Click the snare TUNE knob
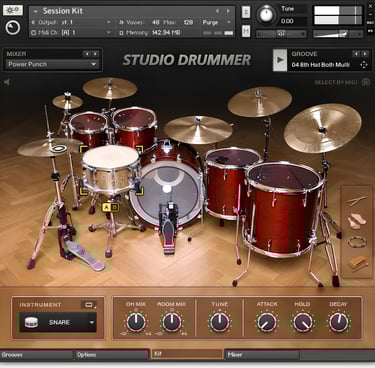375x368 pixels. coord(220,322)
